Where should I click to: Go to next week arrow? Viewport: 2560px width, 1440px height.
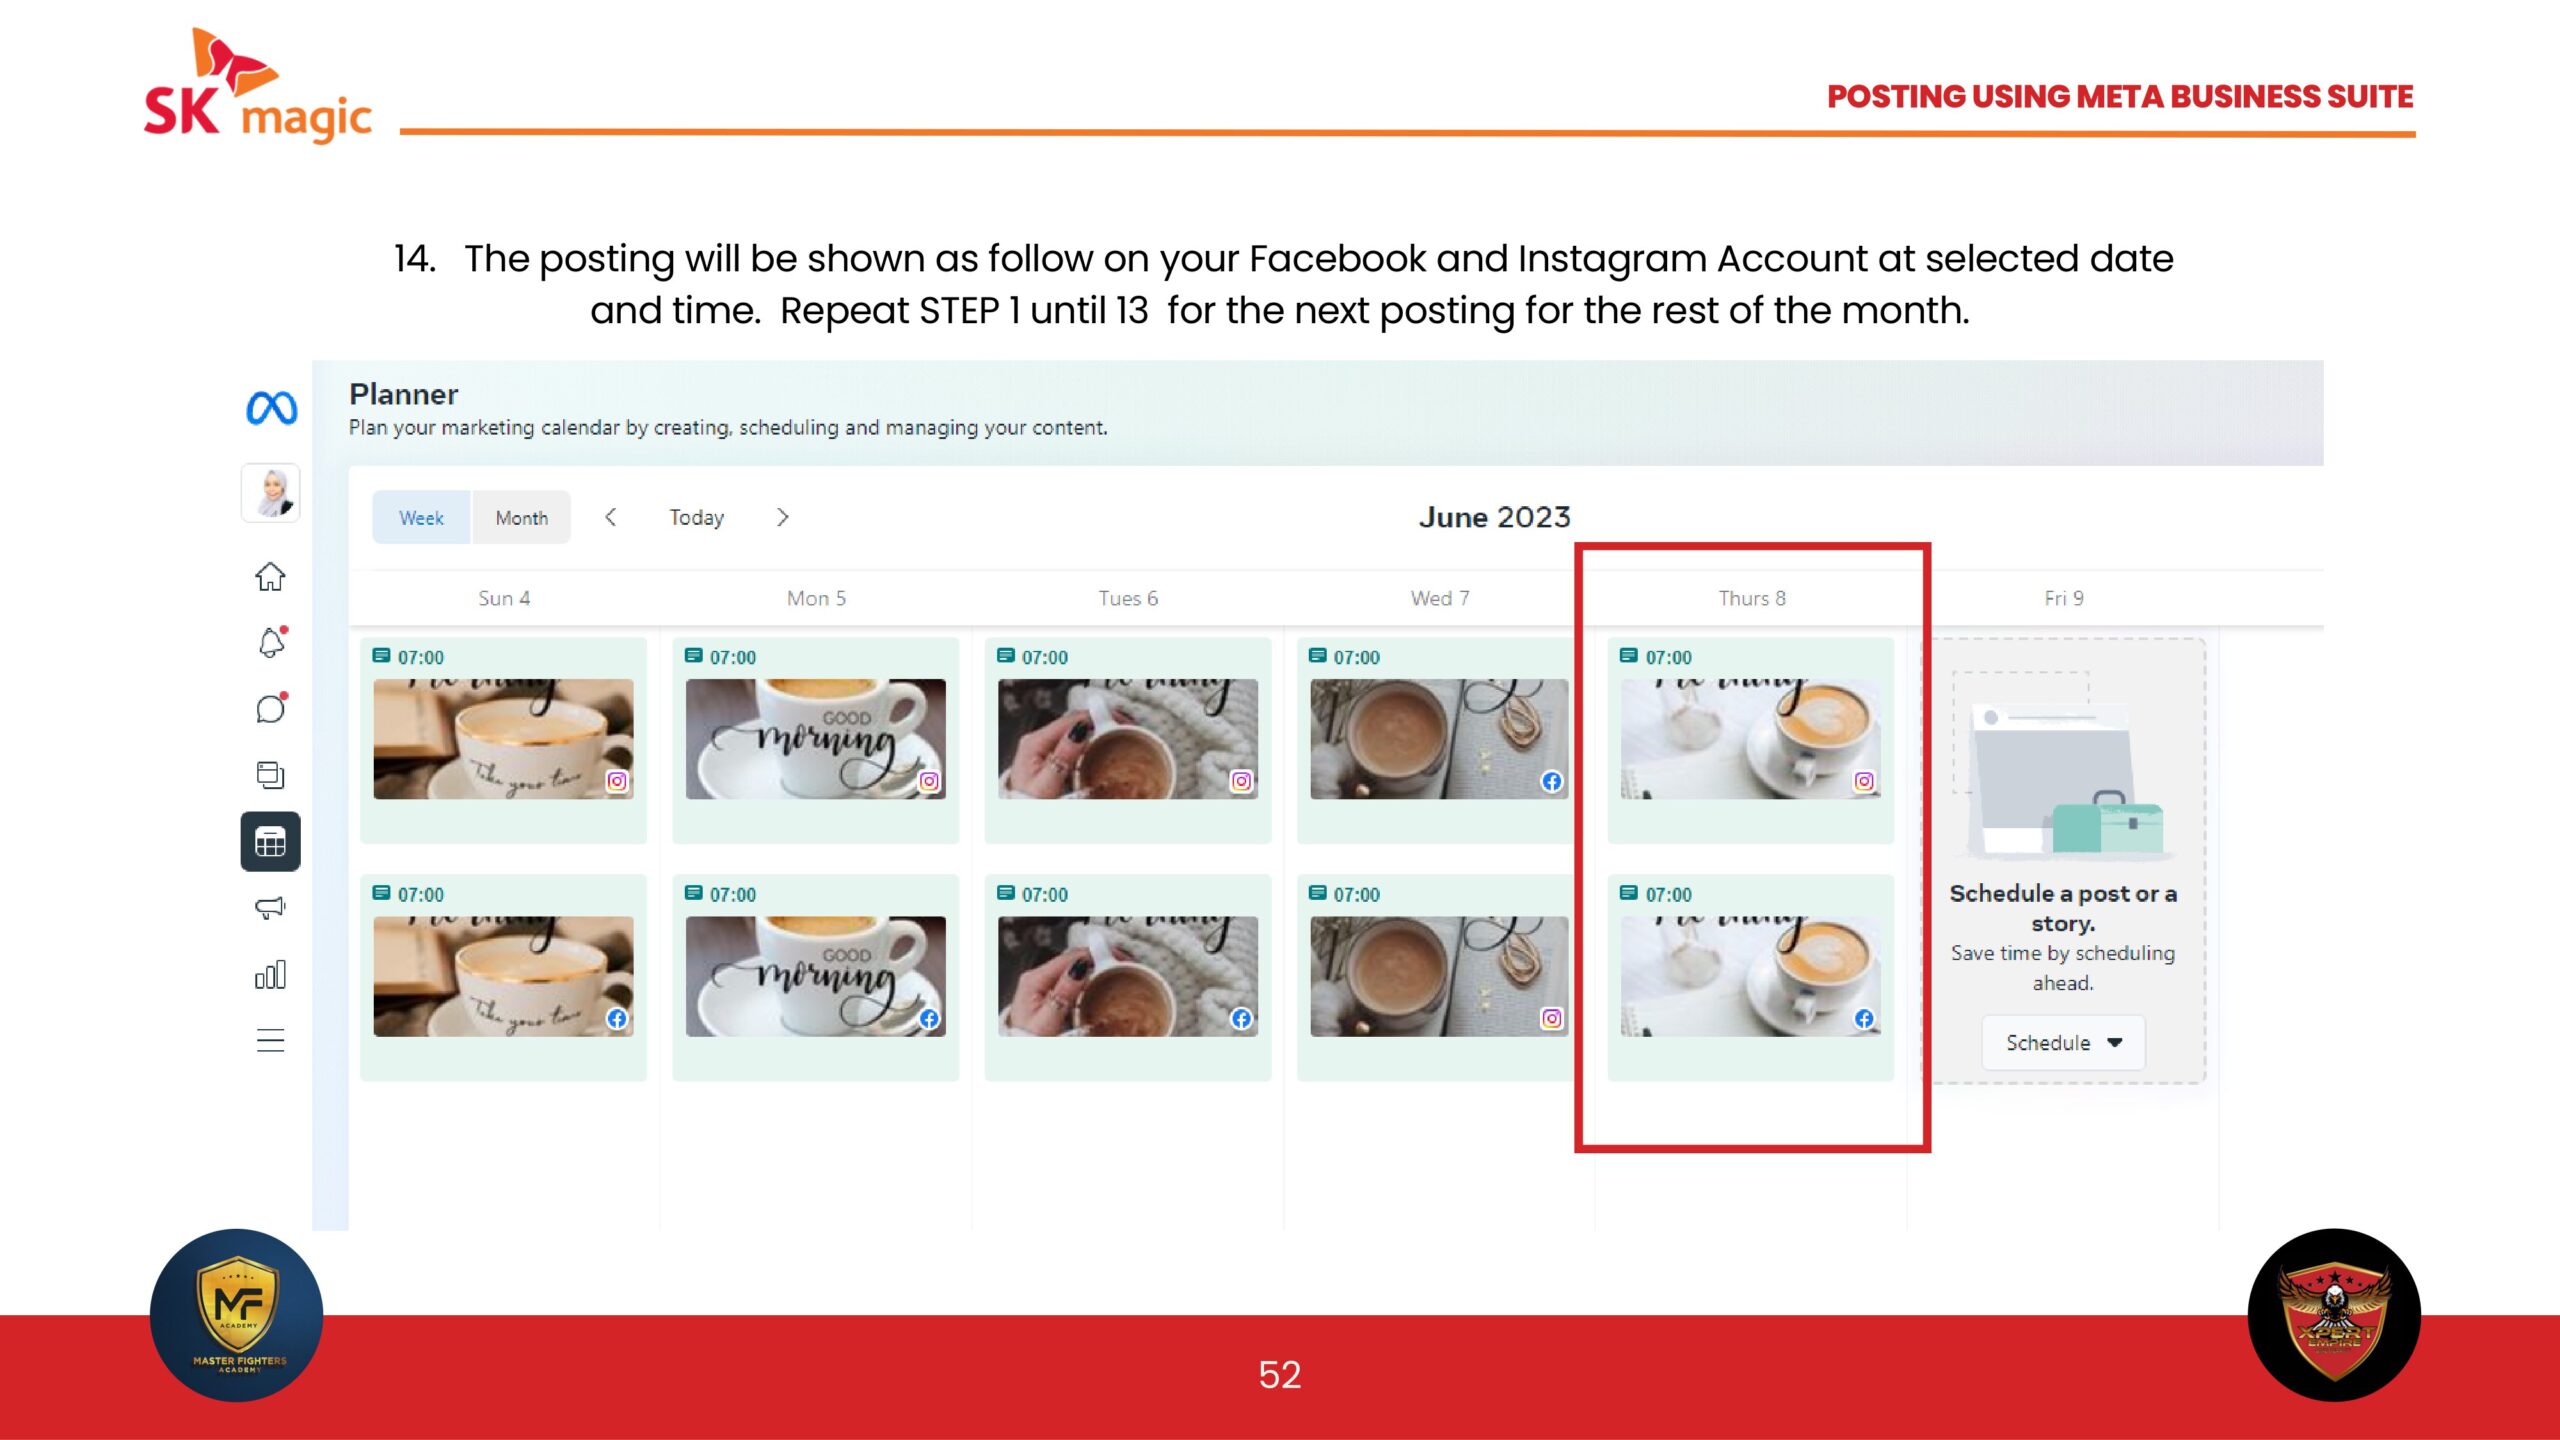click(x=783, y=517)
